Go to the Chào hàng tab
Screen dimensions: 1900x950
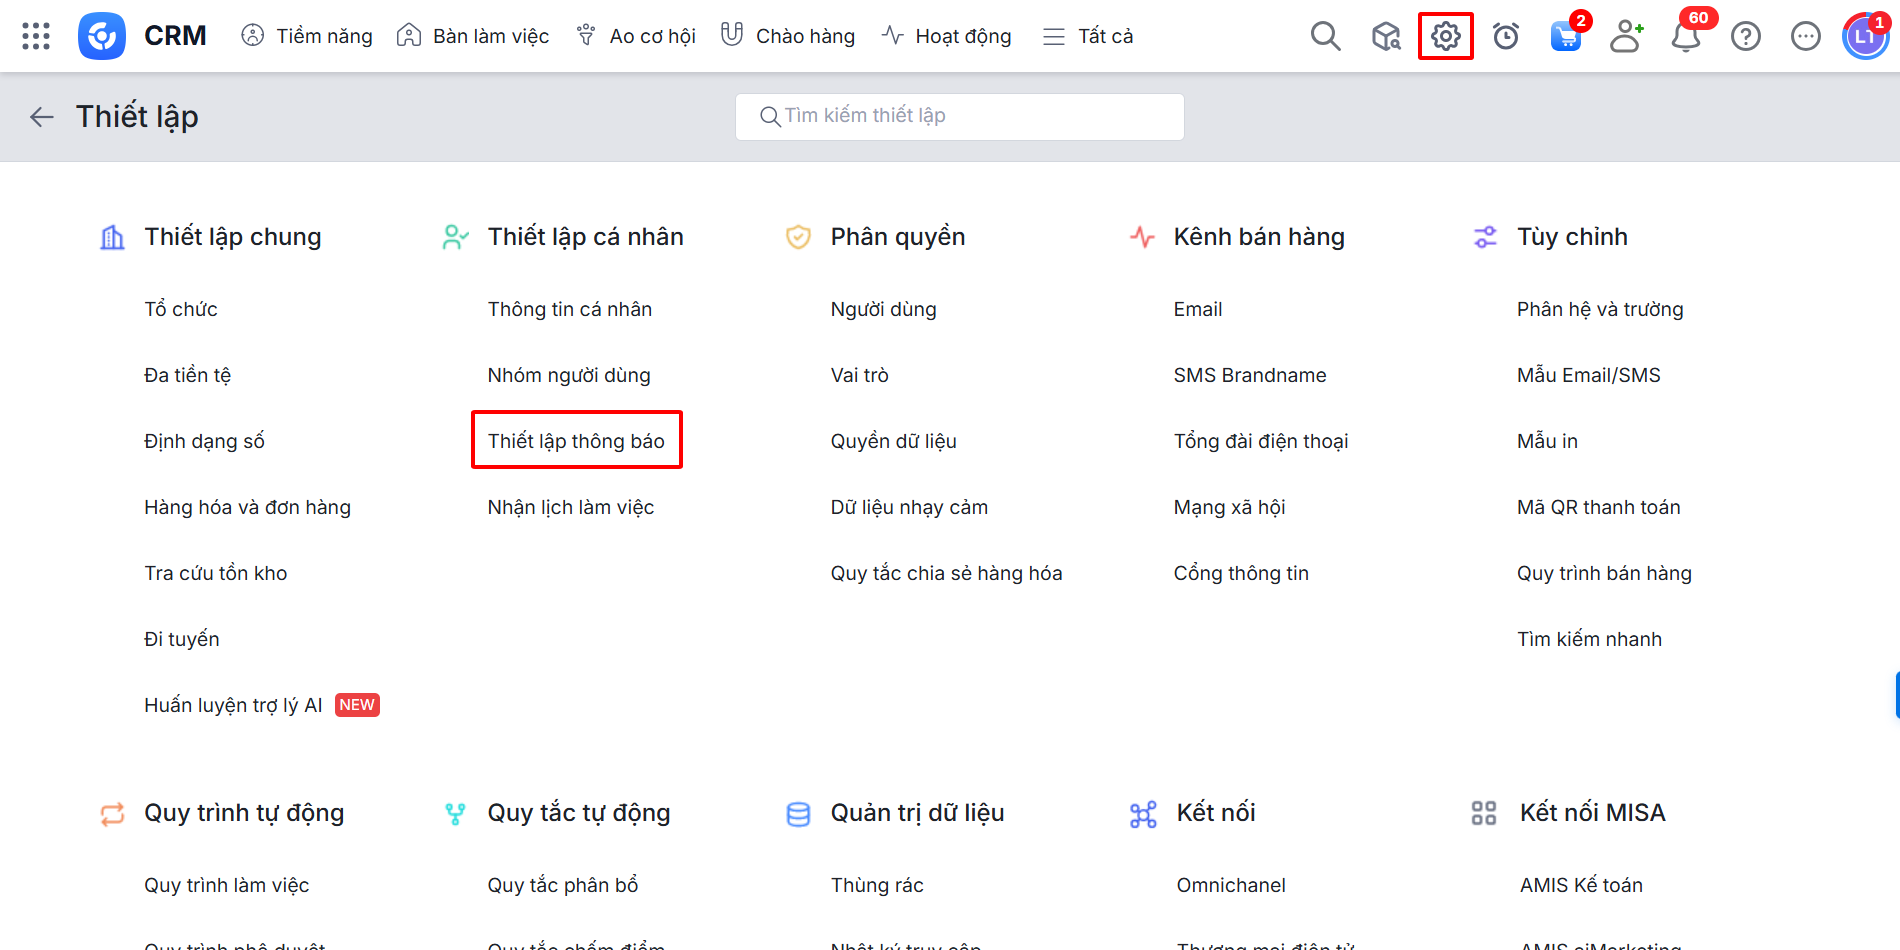click(x=788, y=36)
